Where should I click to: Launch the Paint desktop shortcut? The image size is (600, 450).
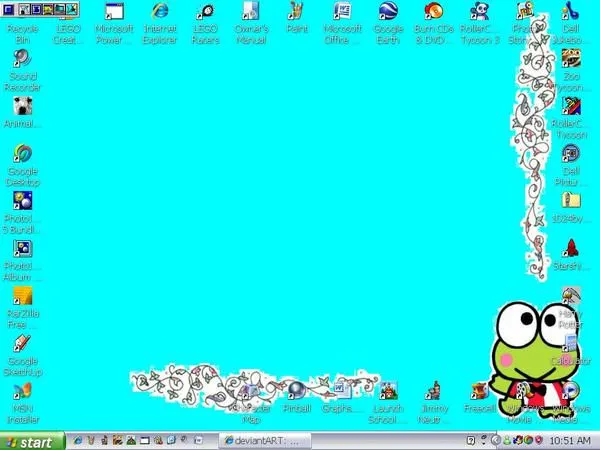click(297, 11)
